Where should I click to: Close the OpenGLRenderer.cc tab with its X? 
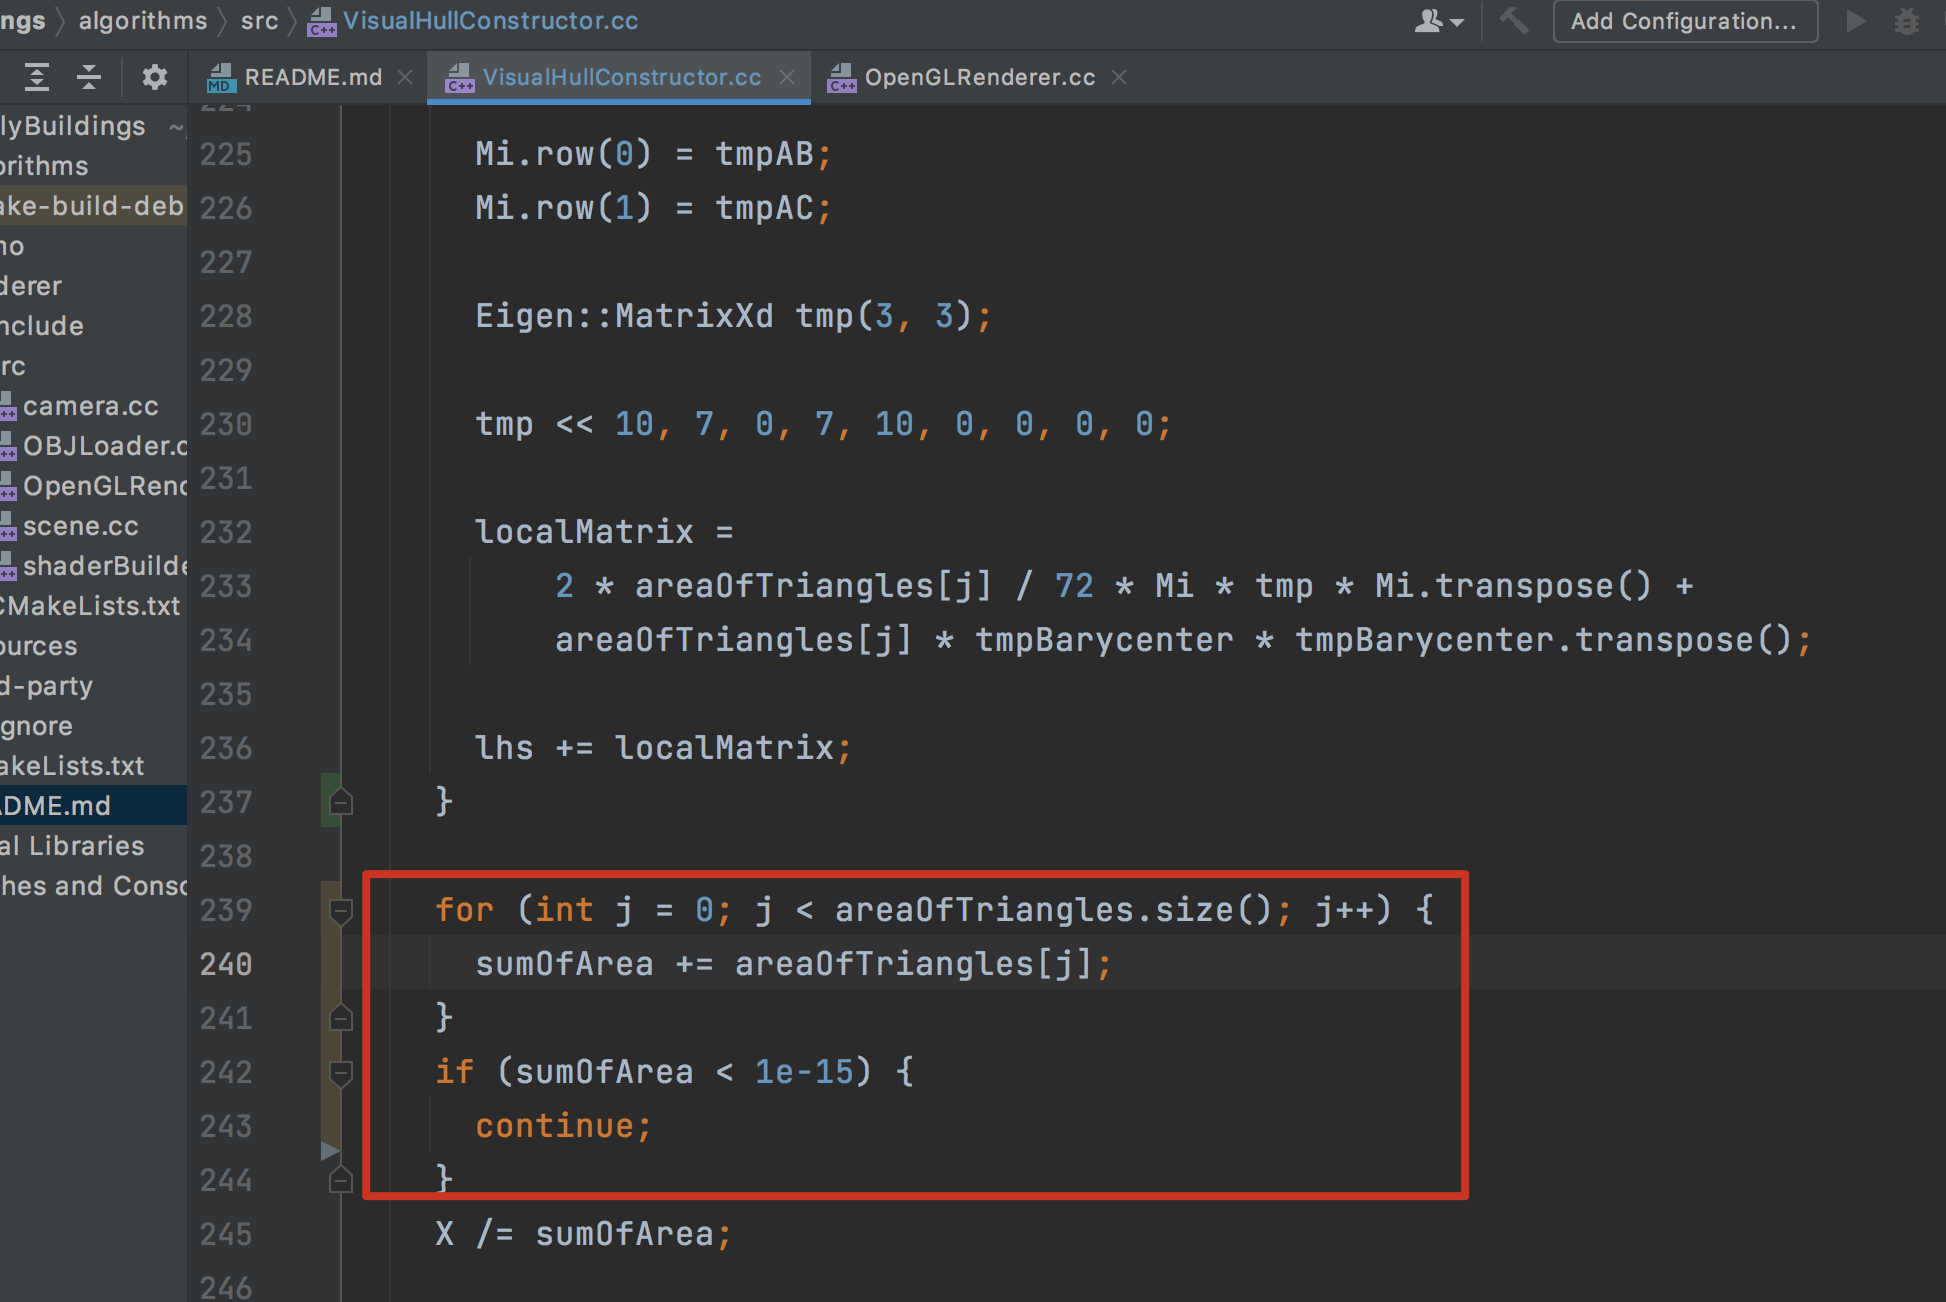(x=1118, y=77)
